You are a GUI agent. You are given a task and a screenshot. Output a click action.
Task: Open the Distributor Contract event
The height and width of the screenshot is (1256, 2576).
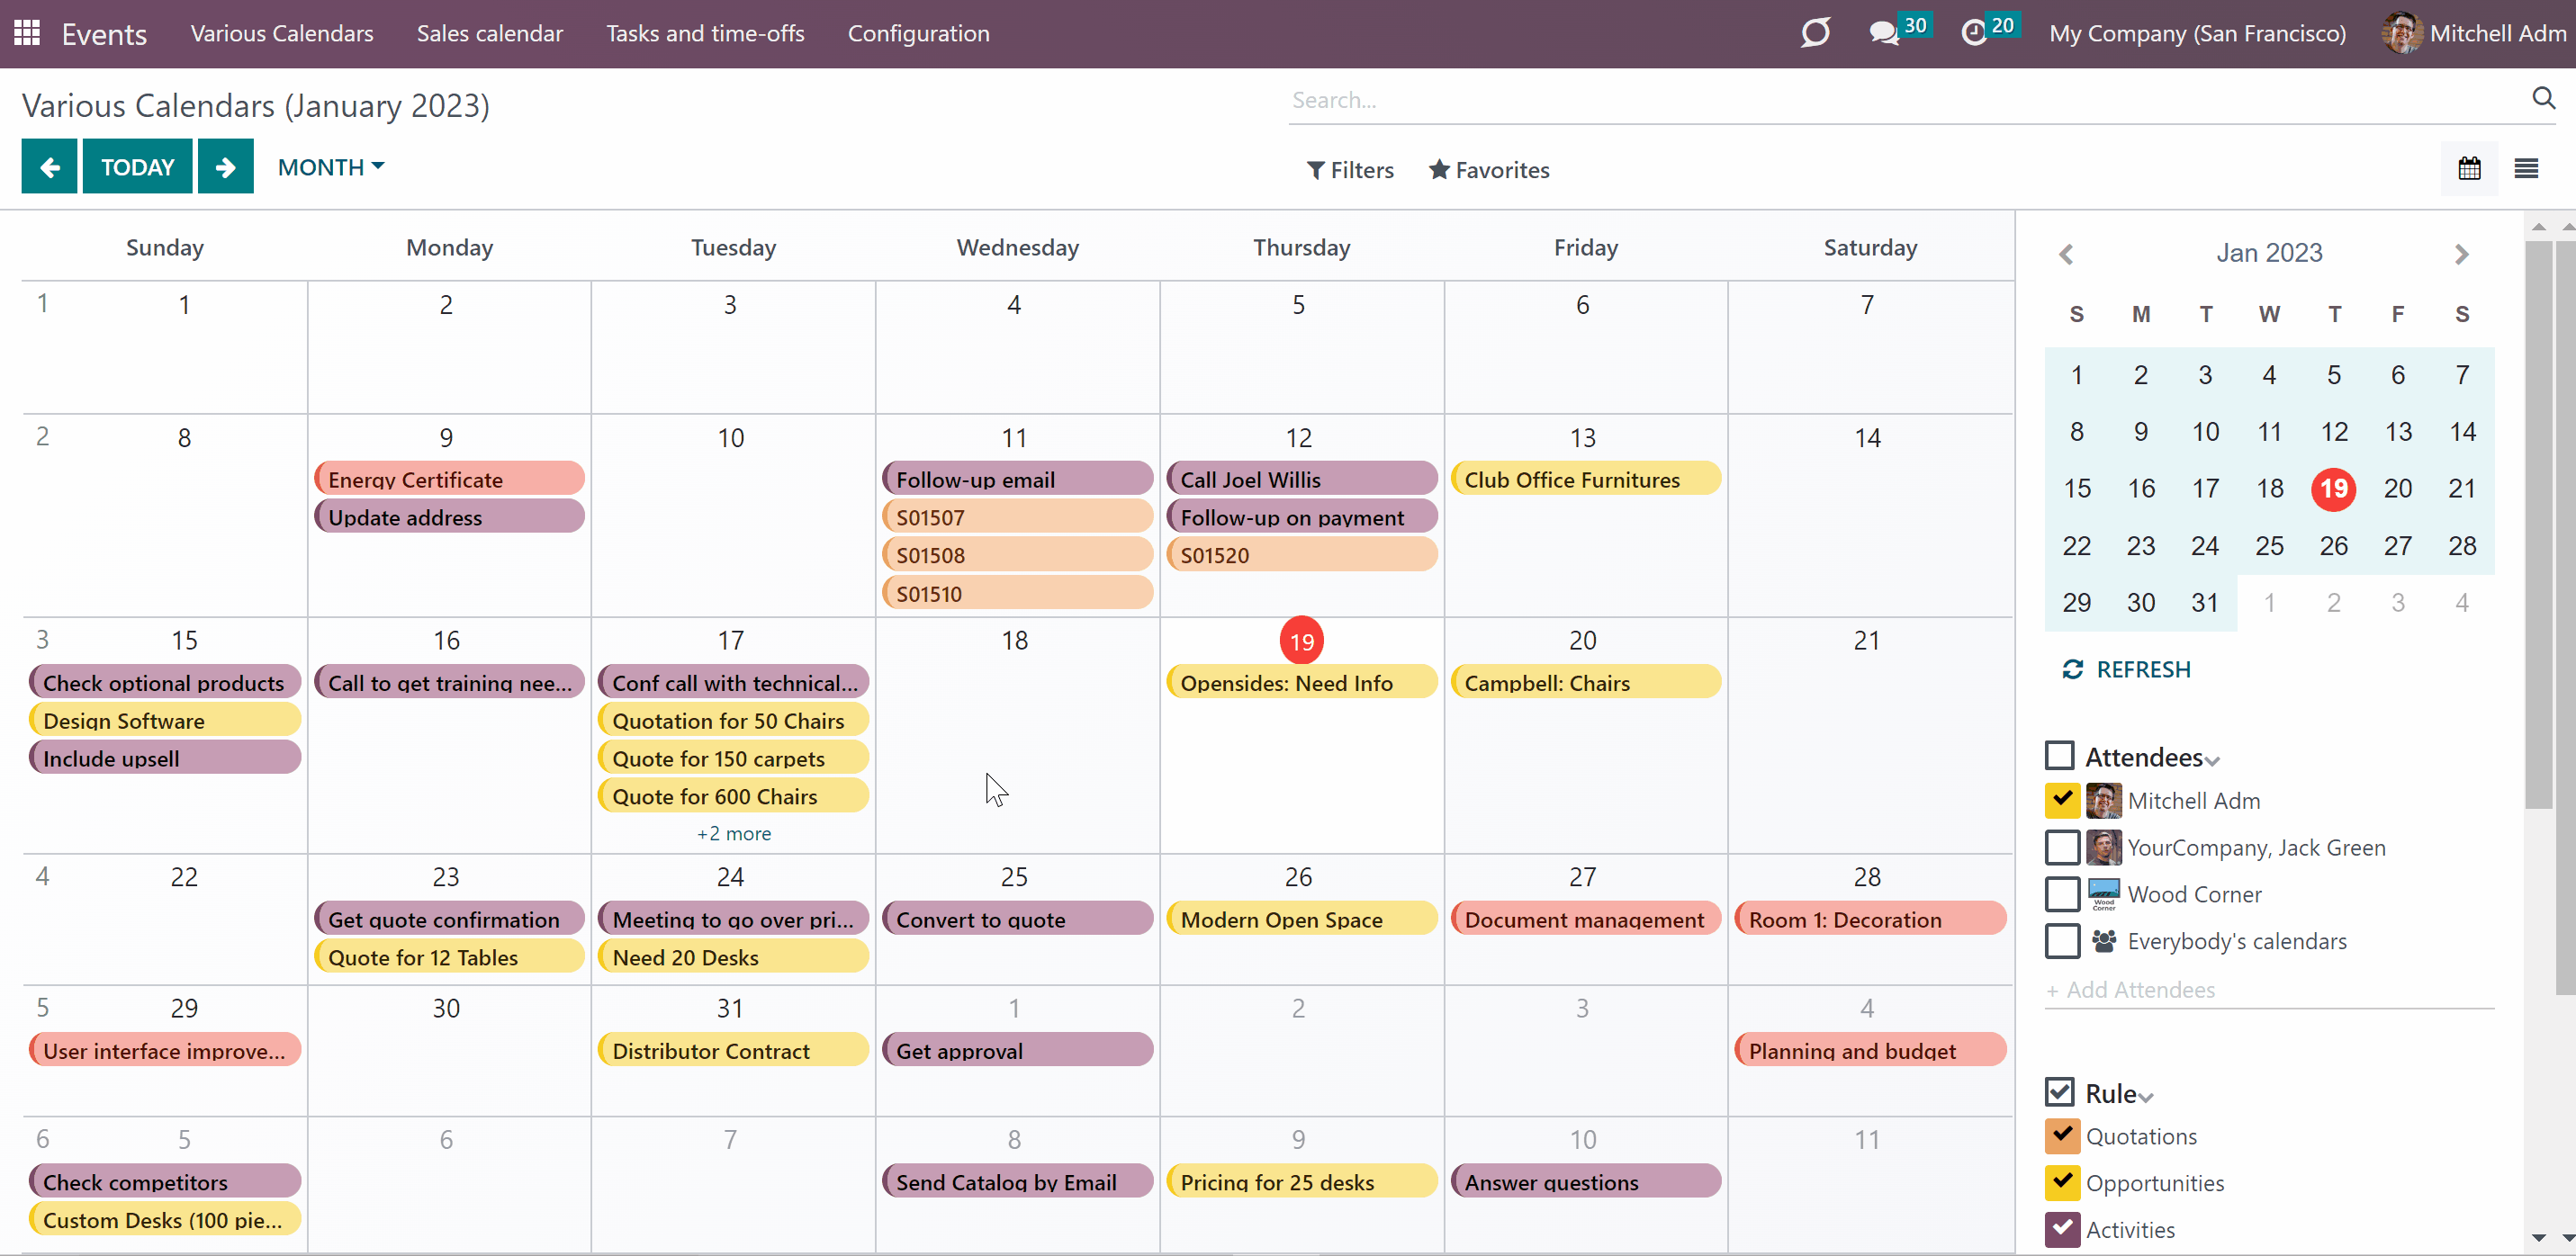coord(733,1050)
